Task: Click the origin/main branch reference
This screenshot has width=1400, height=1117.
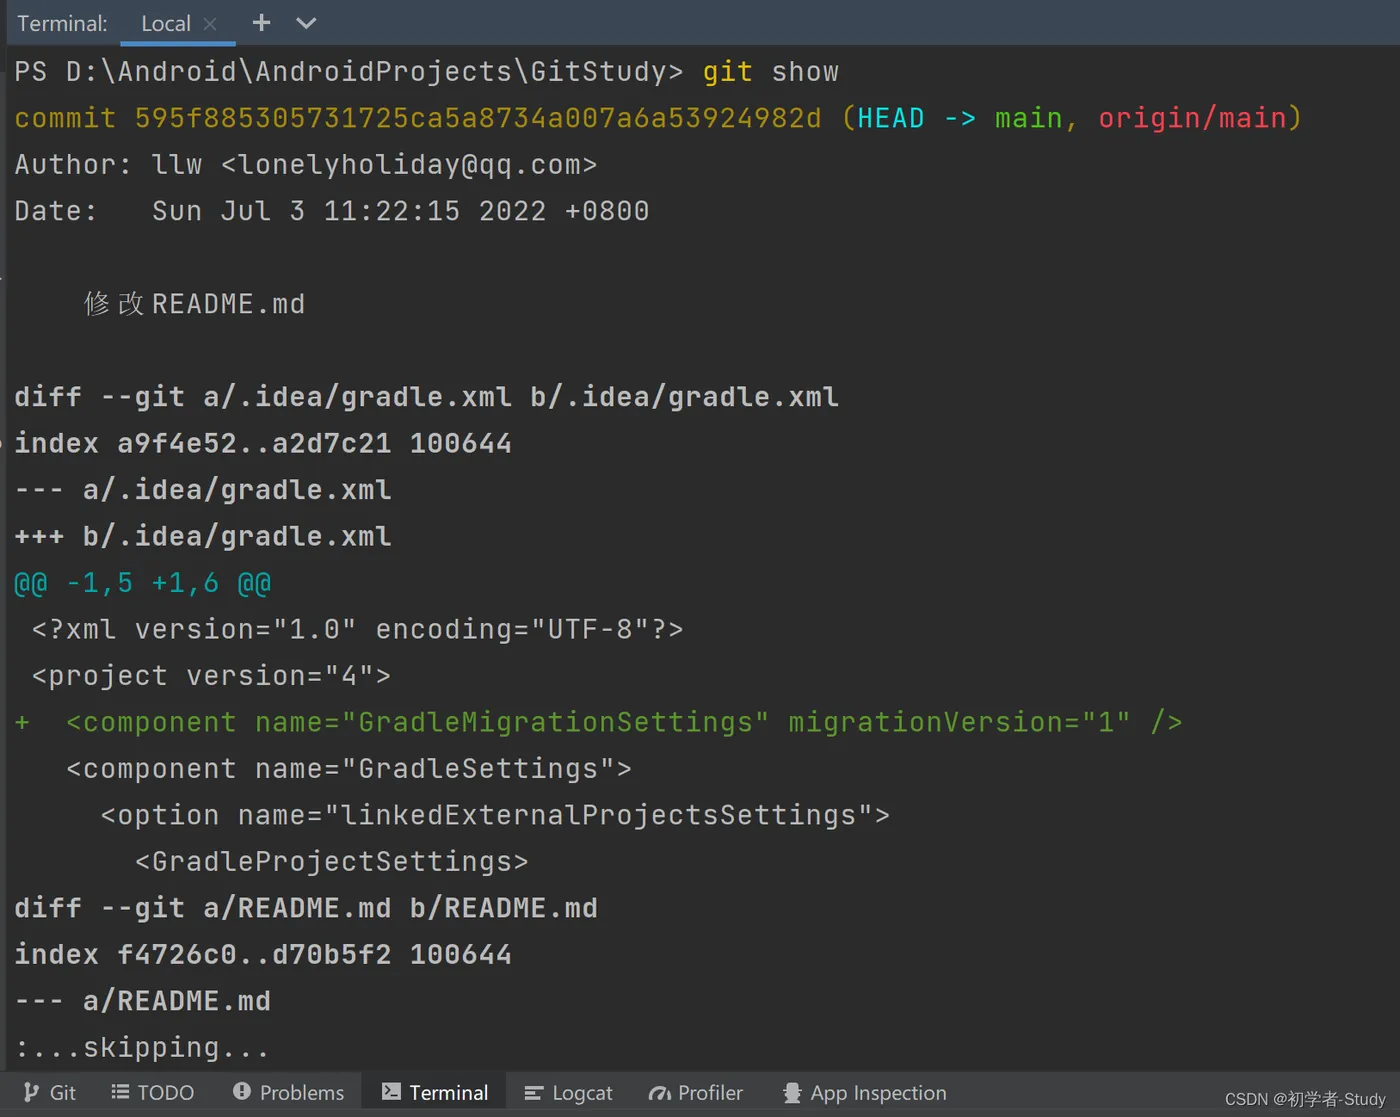Action: point(1192,118)
